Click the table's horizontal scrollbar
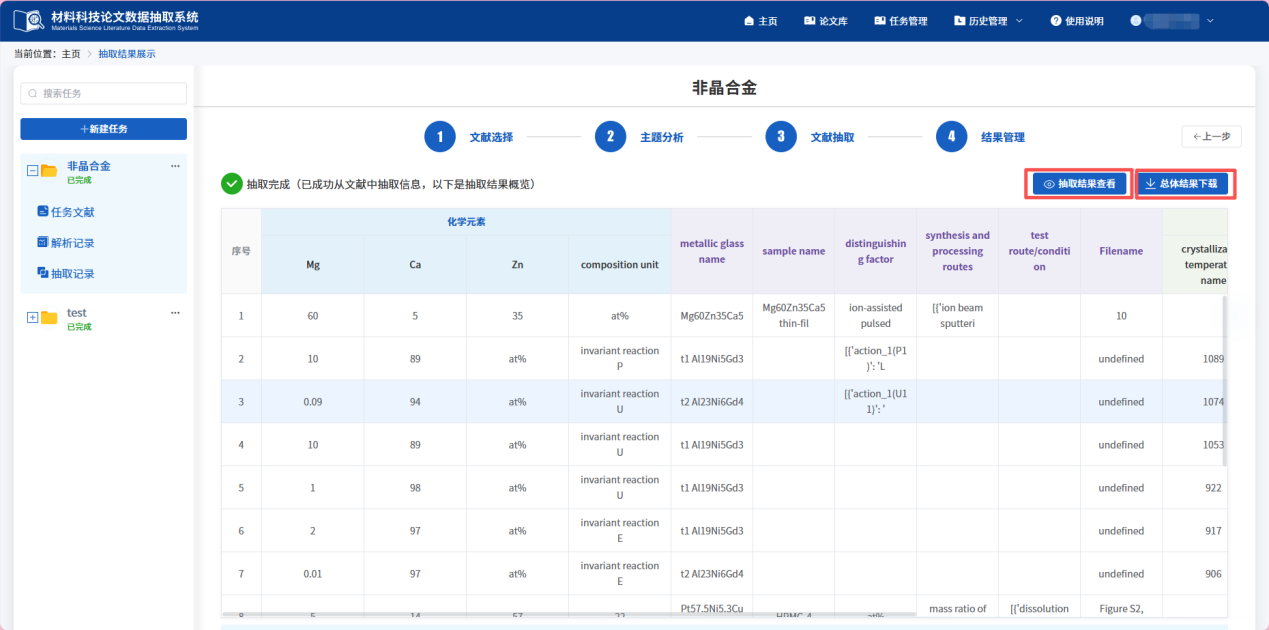Screen dimensions: 1269x630 (570, 614)
